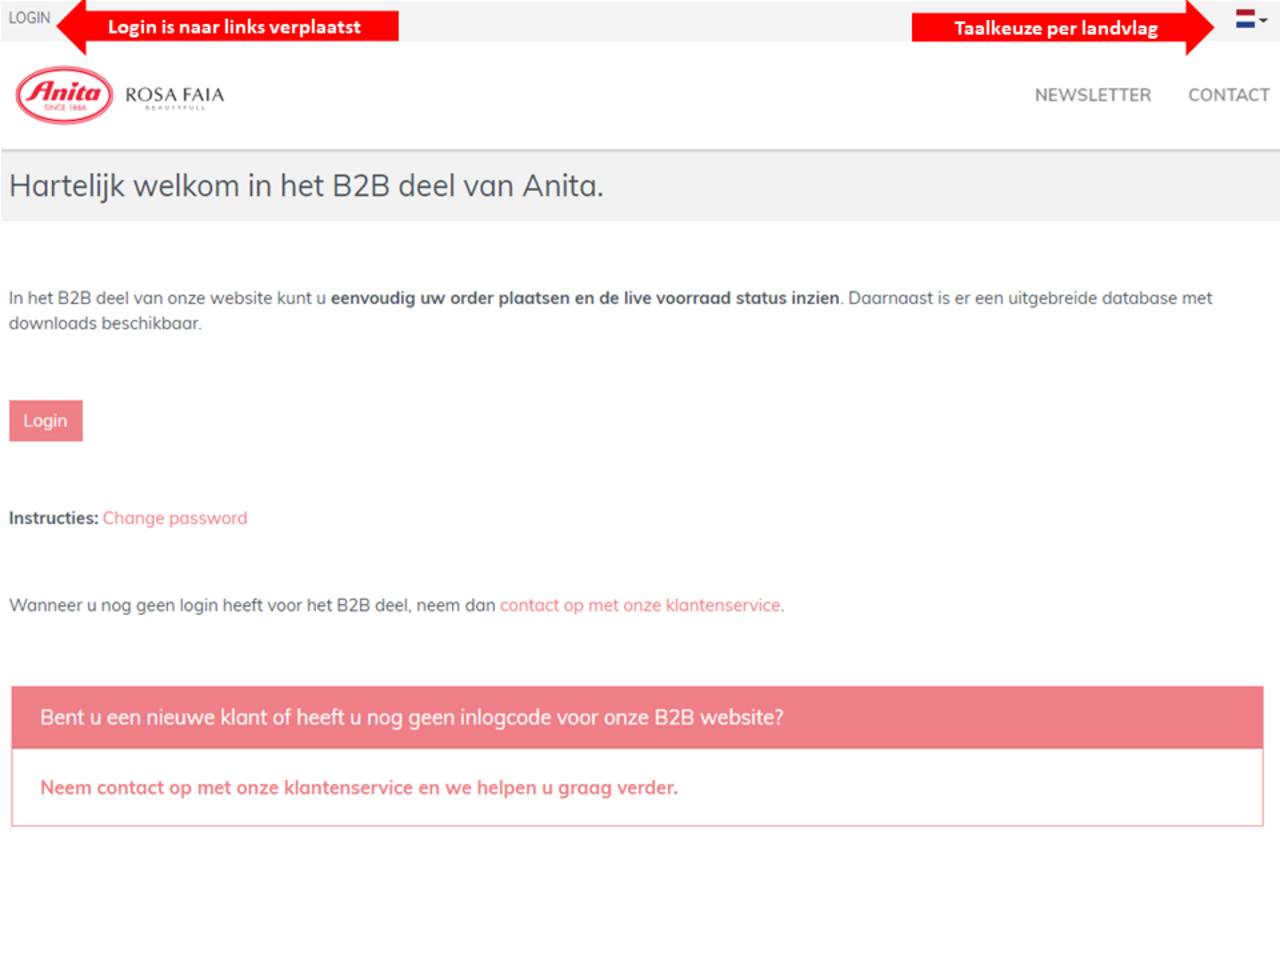Click the Anita oval logo

click(x=65, y=95)
